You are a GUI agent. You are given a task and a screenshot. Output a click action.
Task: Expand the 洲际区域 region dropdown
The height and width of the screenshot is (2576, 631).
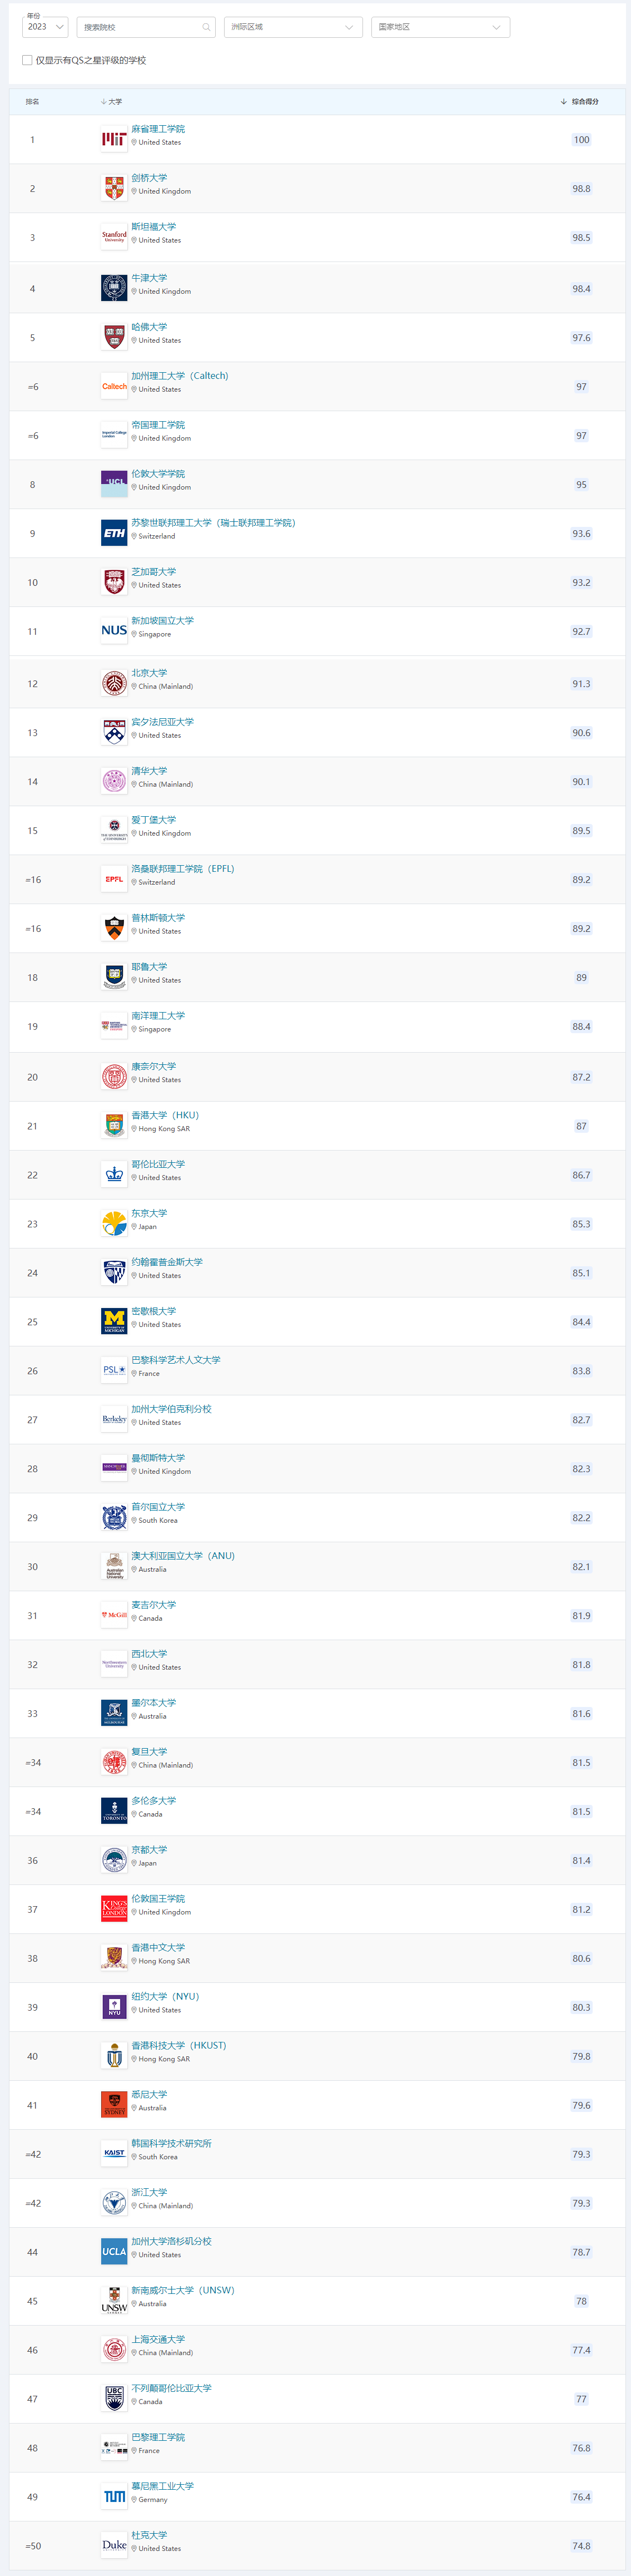click(x=293, y=27)
